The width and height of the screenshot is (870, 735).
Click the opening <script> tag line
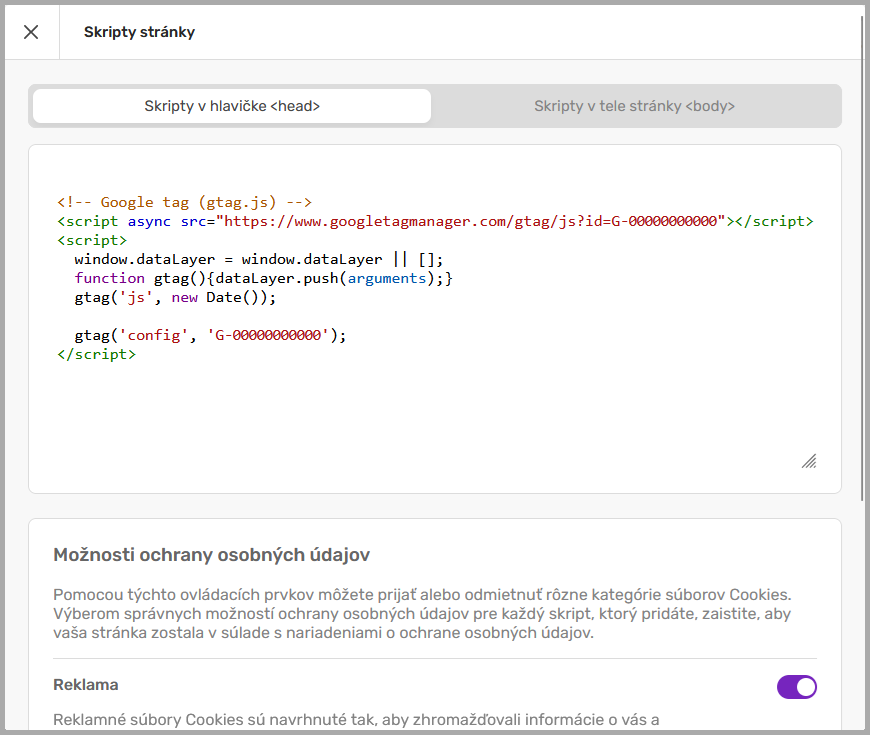click(92, 240)
